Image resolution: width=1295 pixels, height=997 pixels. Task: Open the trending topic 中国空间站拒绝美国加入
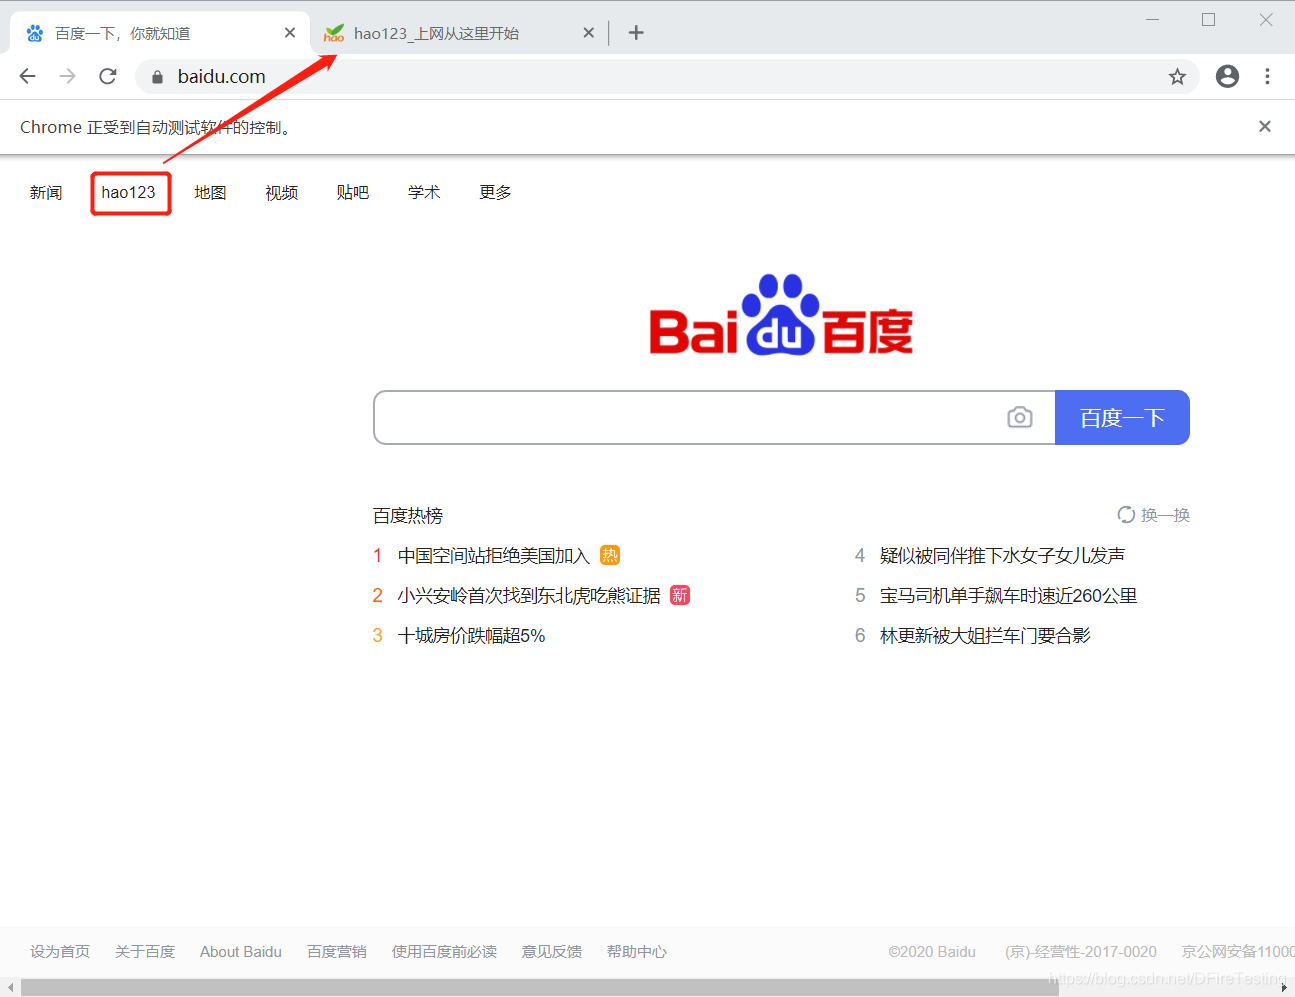click(x=491, y=555)
